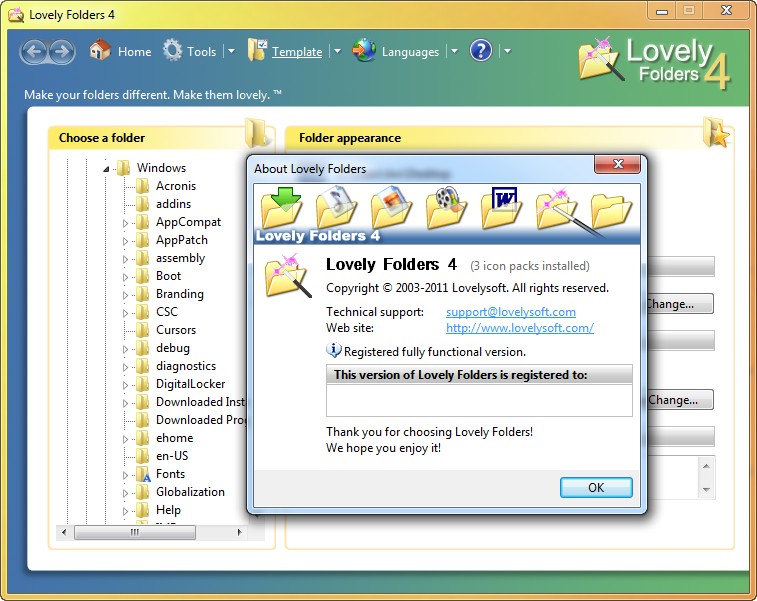Screen dimensions: 757x601
Task: Open the Tools dropdown arrow
Action: tap(231, 51)
